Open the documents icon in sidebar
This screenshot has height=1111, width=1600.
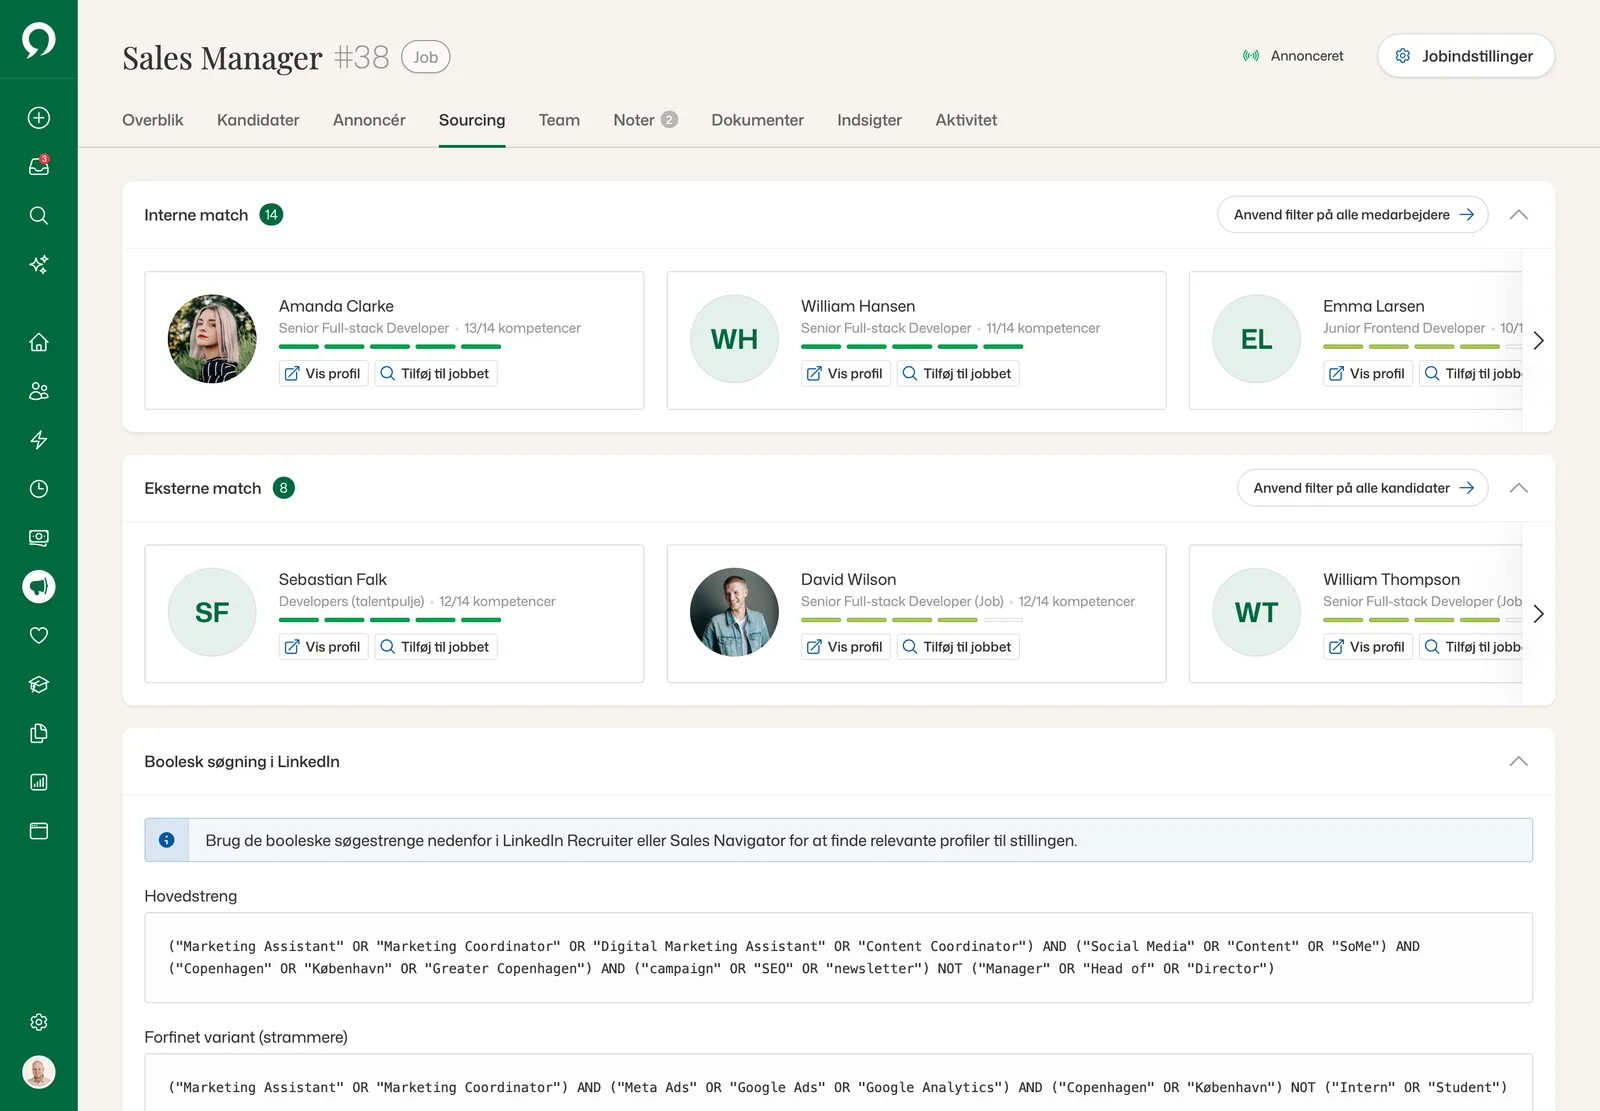[x=39, y=733]
